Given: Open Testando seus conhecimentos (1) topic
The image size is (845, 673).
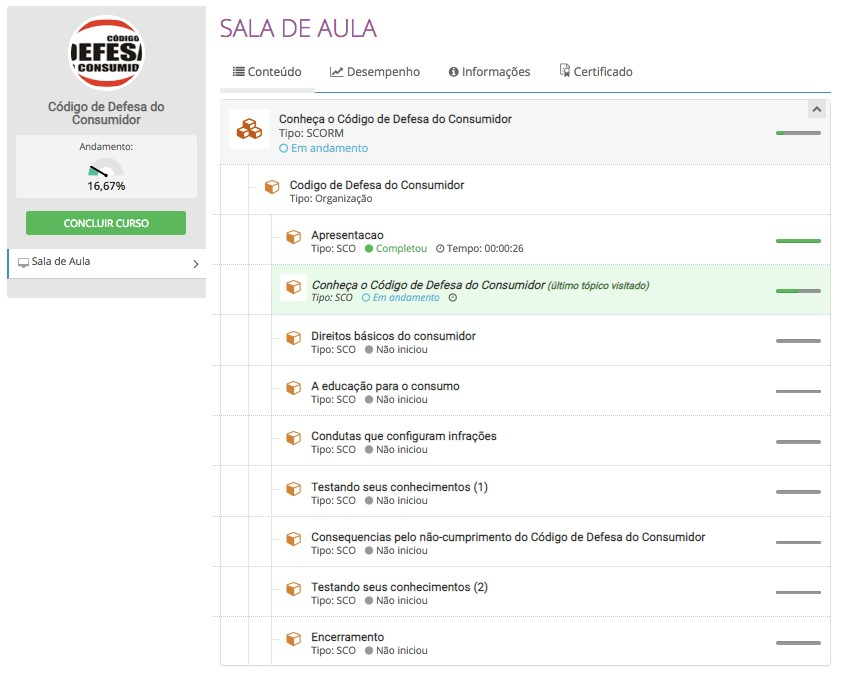Looking at the screenshot, I should pyautogui.click(x=399, y=487).
